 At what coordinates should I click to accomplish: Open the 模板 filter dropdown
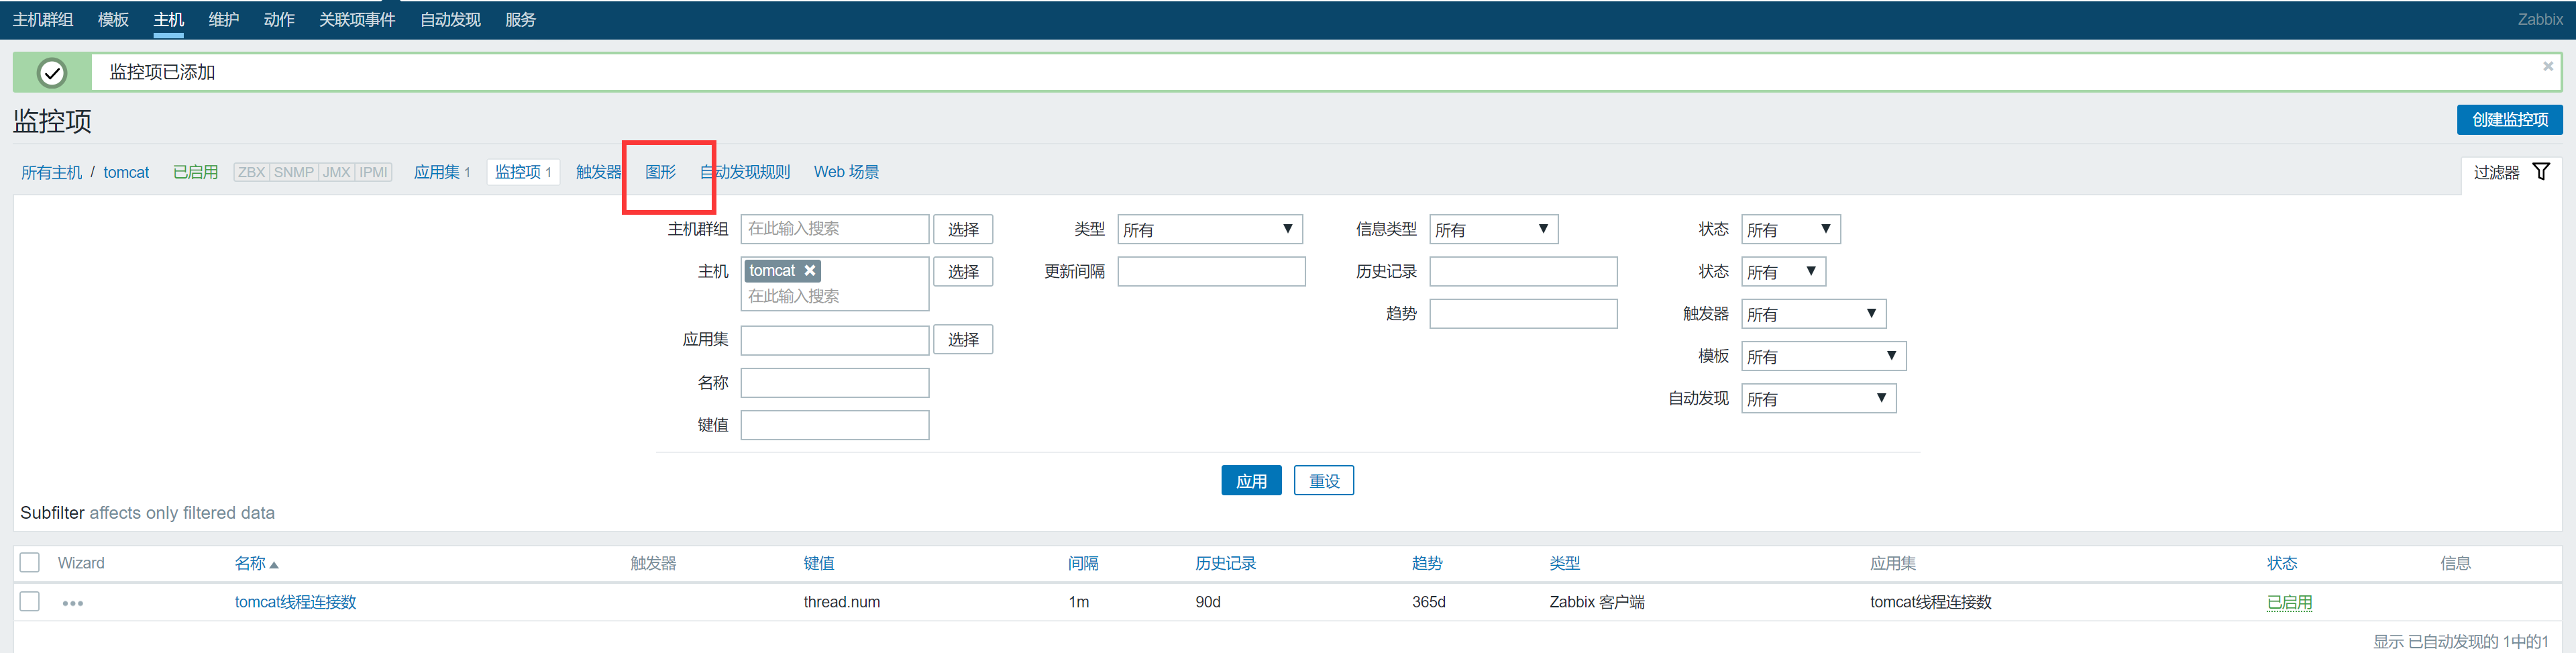(x=1823, y=357)
